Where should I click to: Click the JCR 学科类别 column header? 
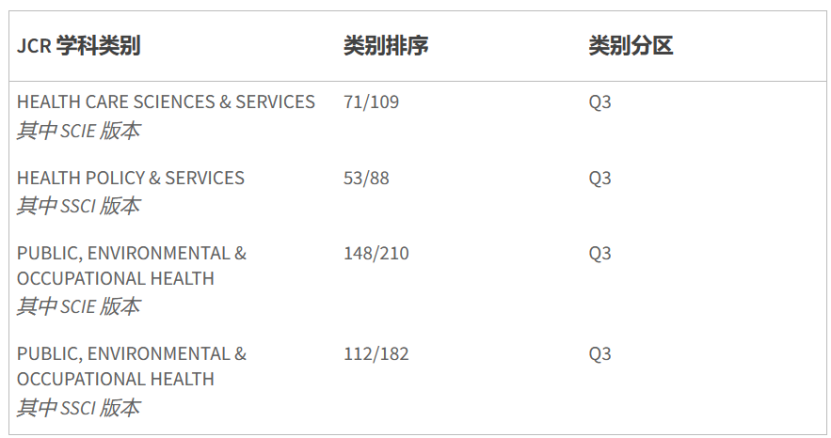[78, 46]
